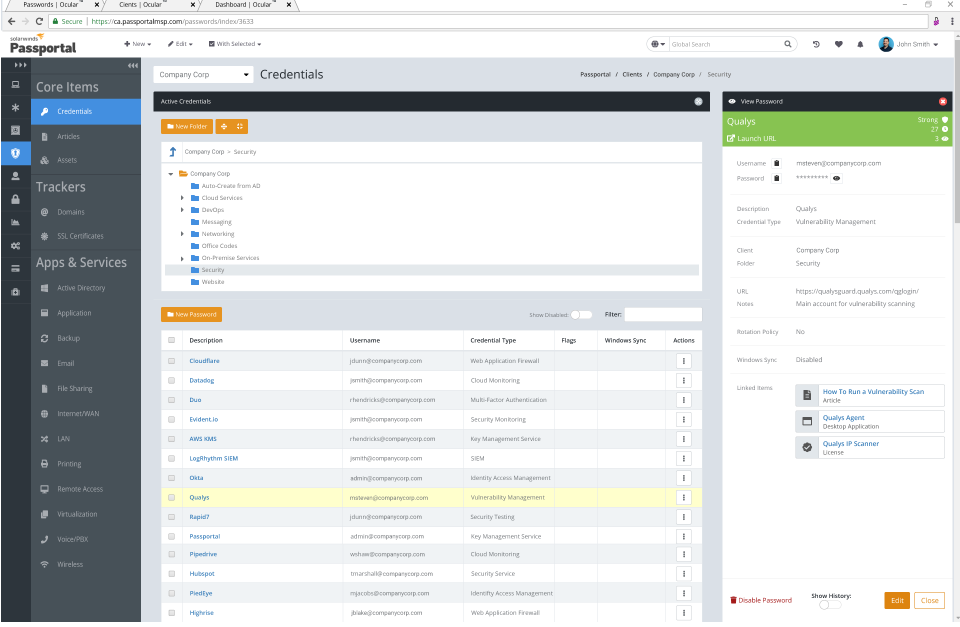Close the View Password panel red icon

coord(942,102)
